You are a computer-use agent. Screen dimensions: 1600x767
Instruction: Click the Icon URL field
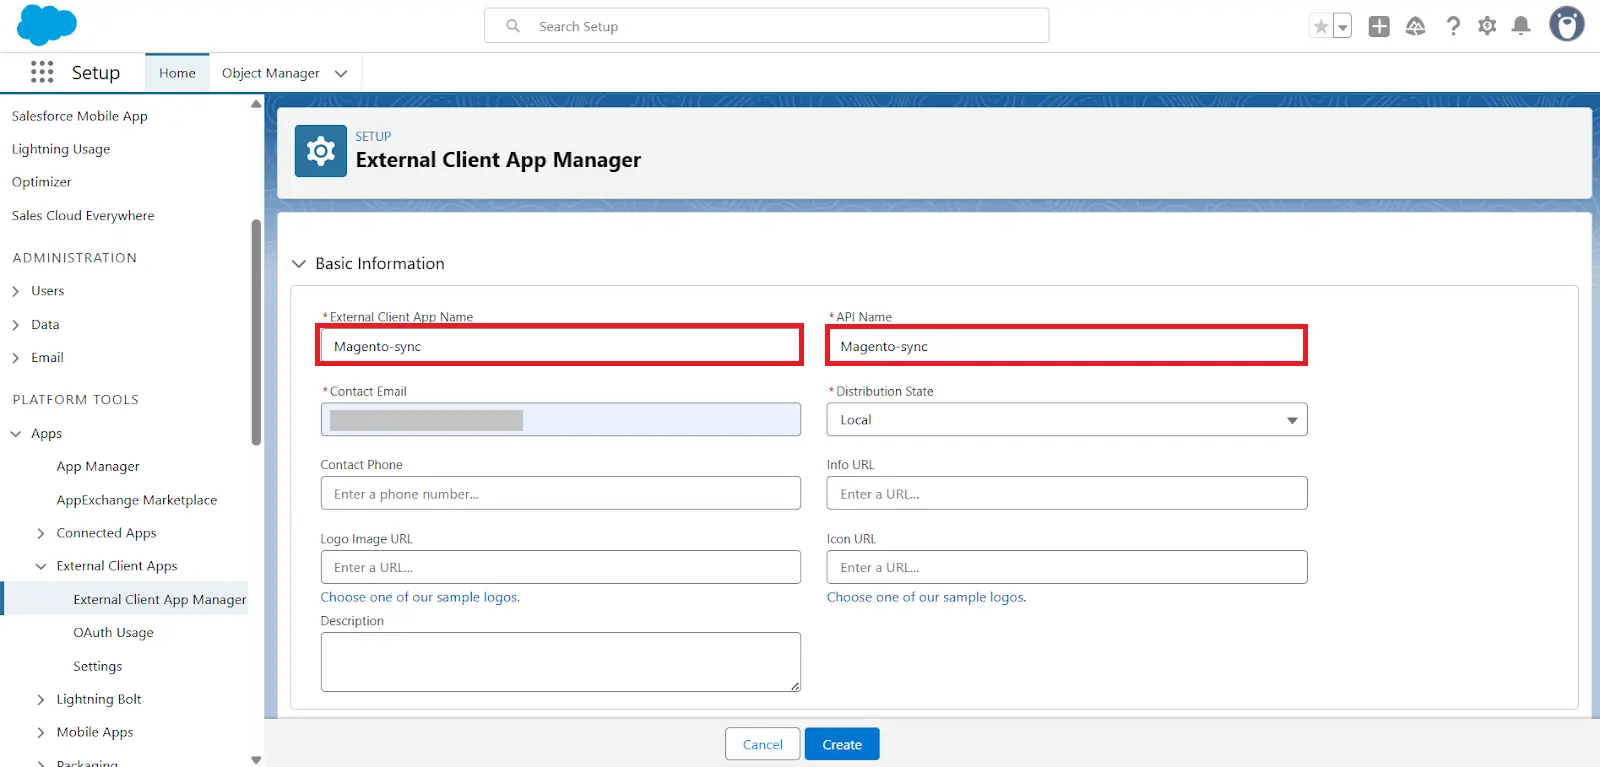pos(1067,567)
